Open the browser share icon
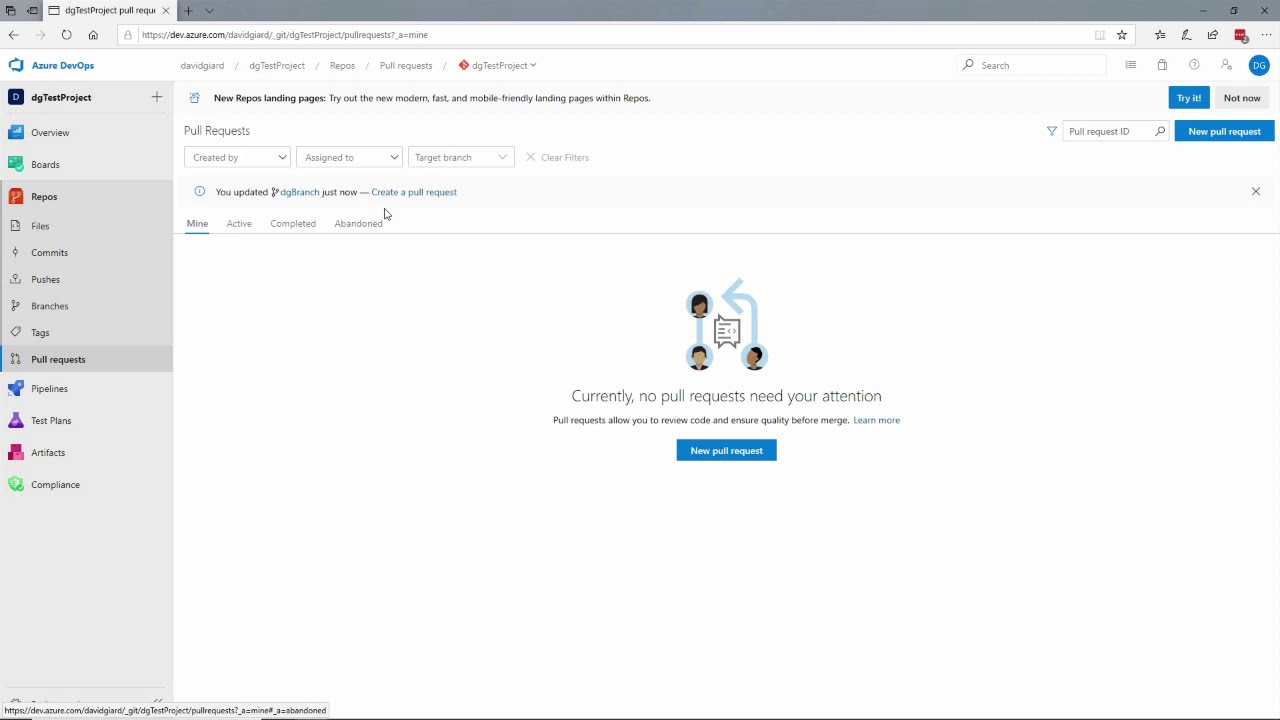1280x720 pixels. [x=1212, y=34]
